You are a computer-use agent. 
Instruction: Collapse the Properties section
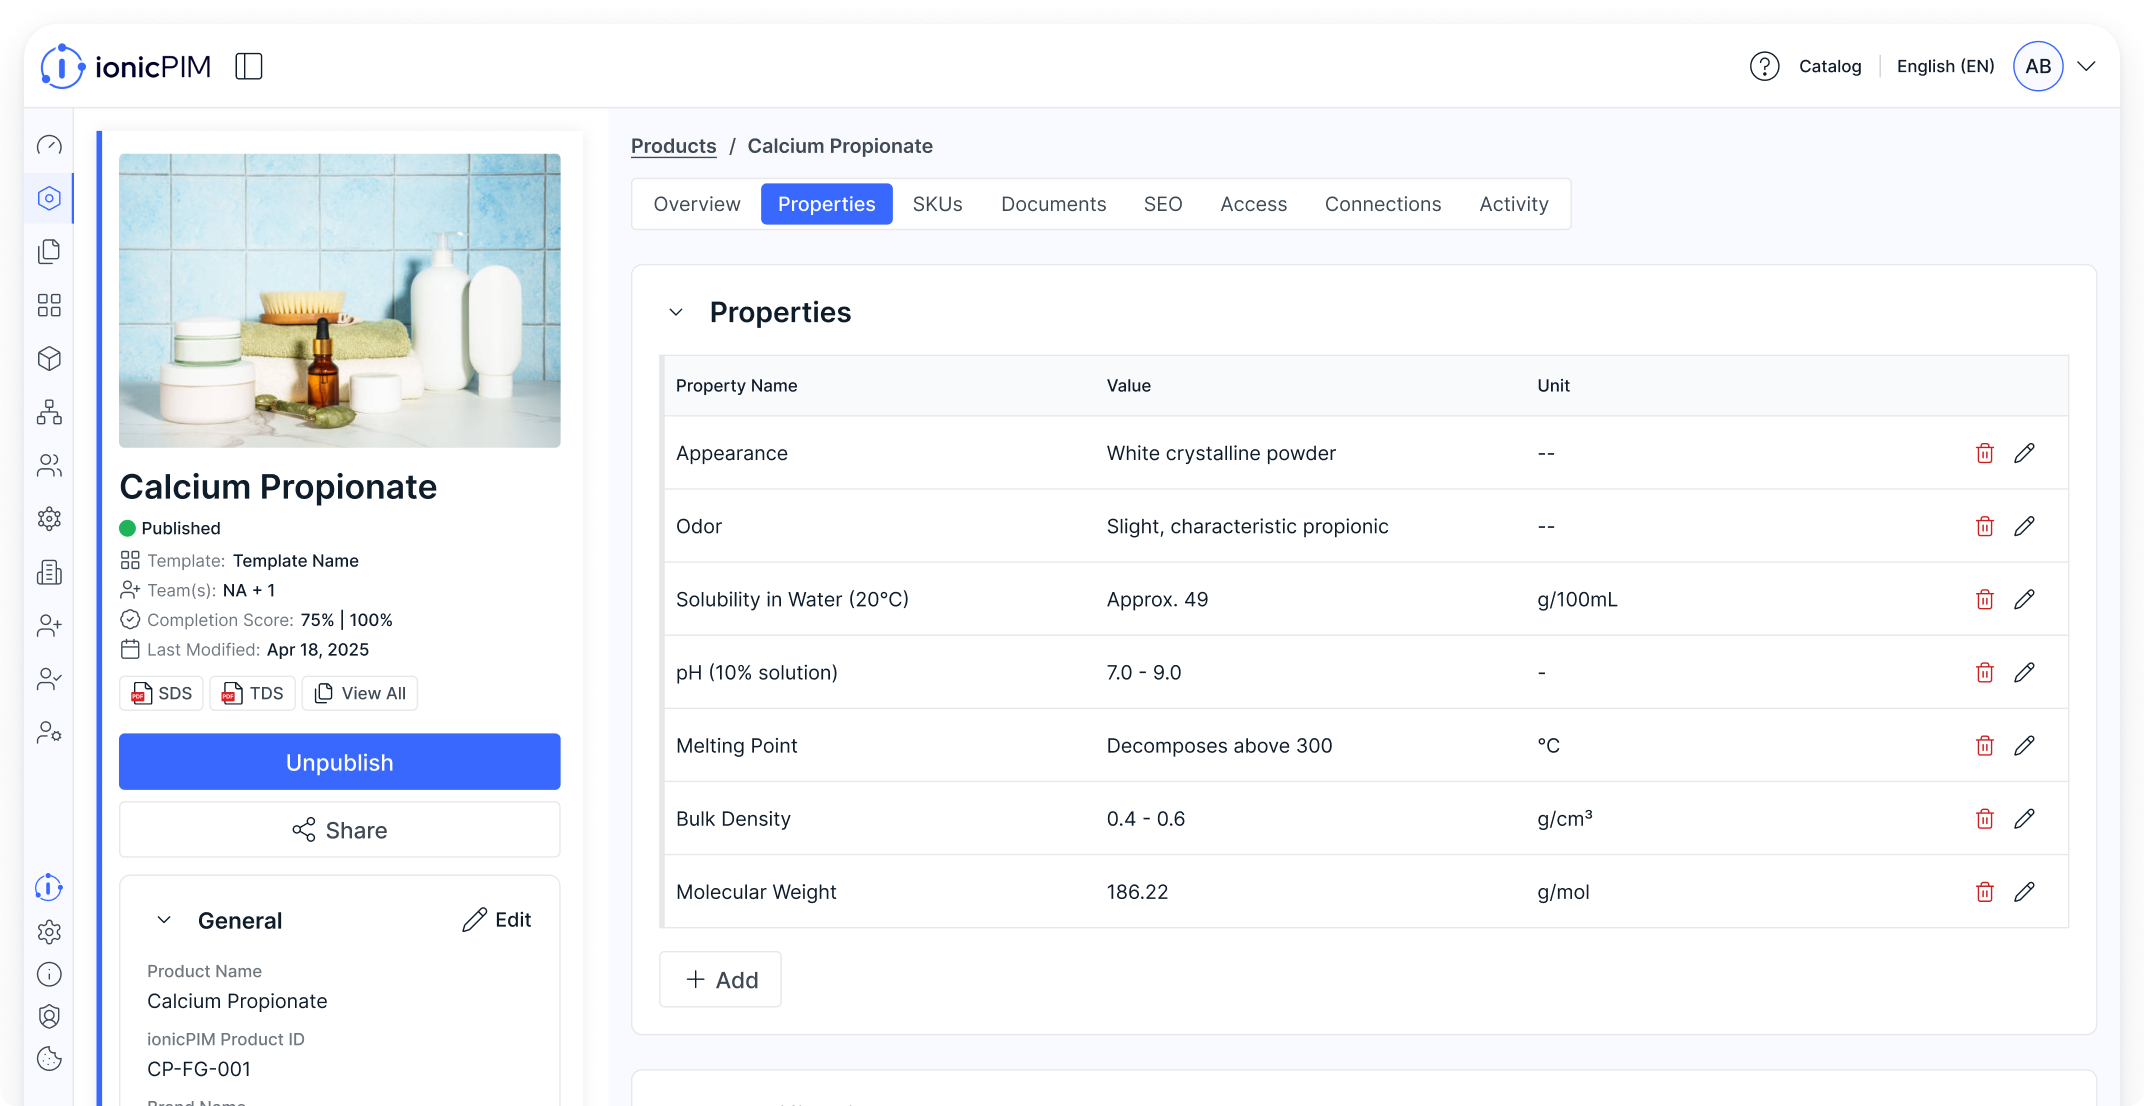pyautogui.click(x=676, y=312)
